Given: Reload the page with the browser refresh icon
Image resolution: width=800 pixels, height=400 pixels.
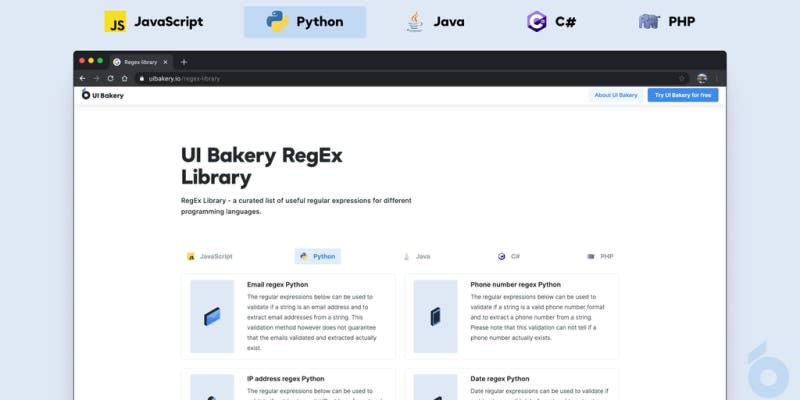Looking at the screenshot, I should click(110, 78).
